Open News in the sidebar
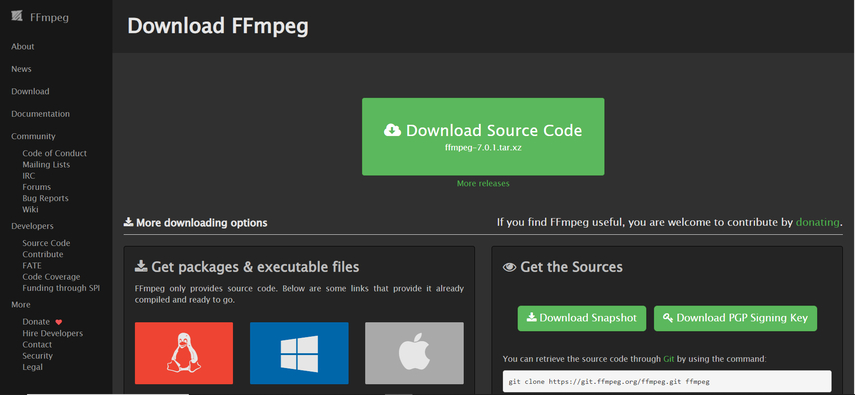855x395 pixels. [x=21, y=69]
